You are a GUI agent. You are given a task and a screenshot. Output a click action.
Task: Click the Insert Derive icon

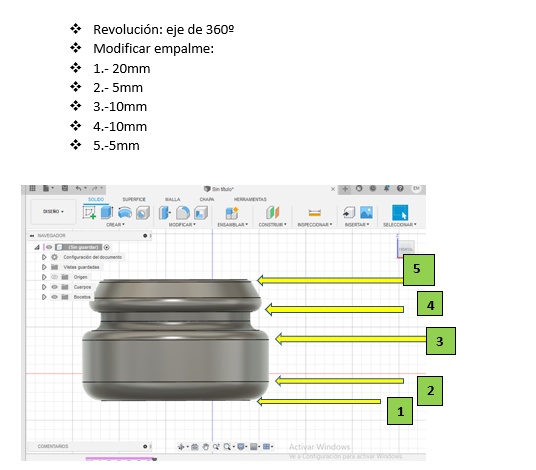pyautogui.click(x=349, y=213)
